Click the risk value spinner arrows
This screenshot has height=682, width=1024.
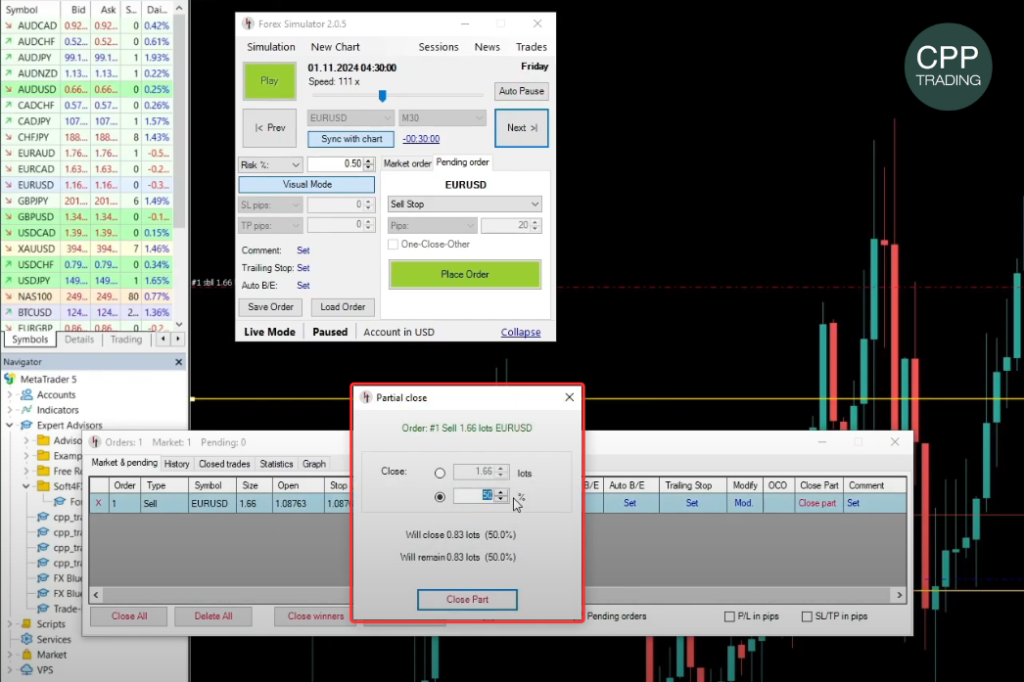click(x=369, y=165)
